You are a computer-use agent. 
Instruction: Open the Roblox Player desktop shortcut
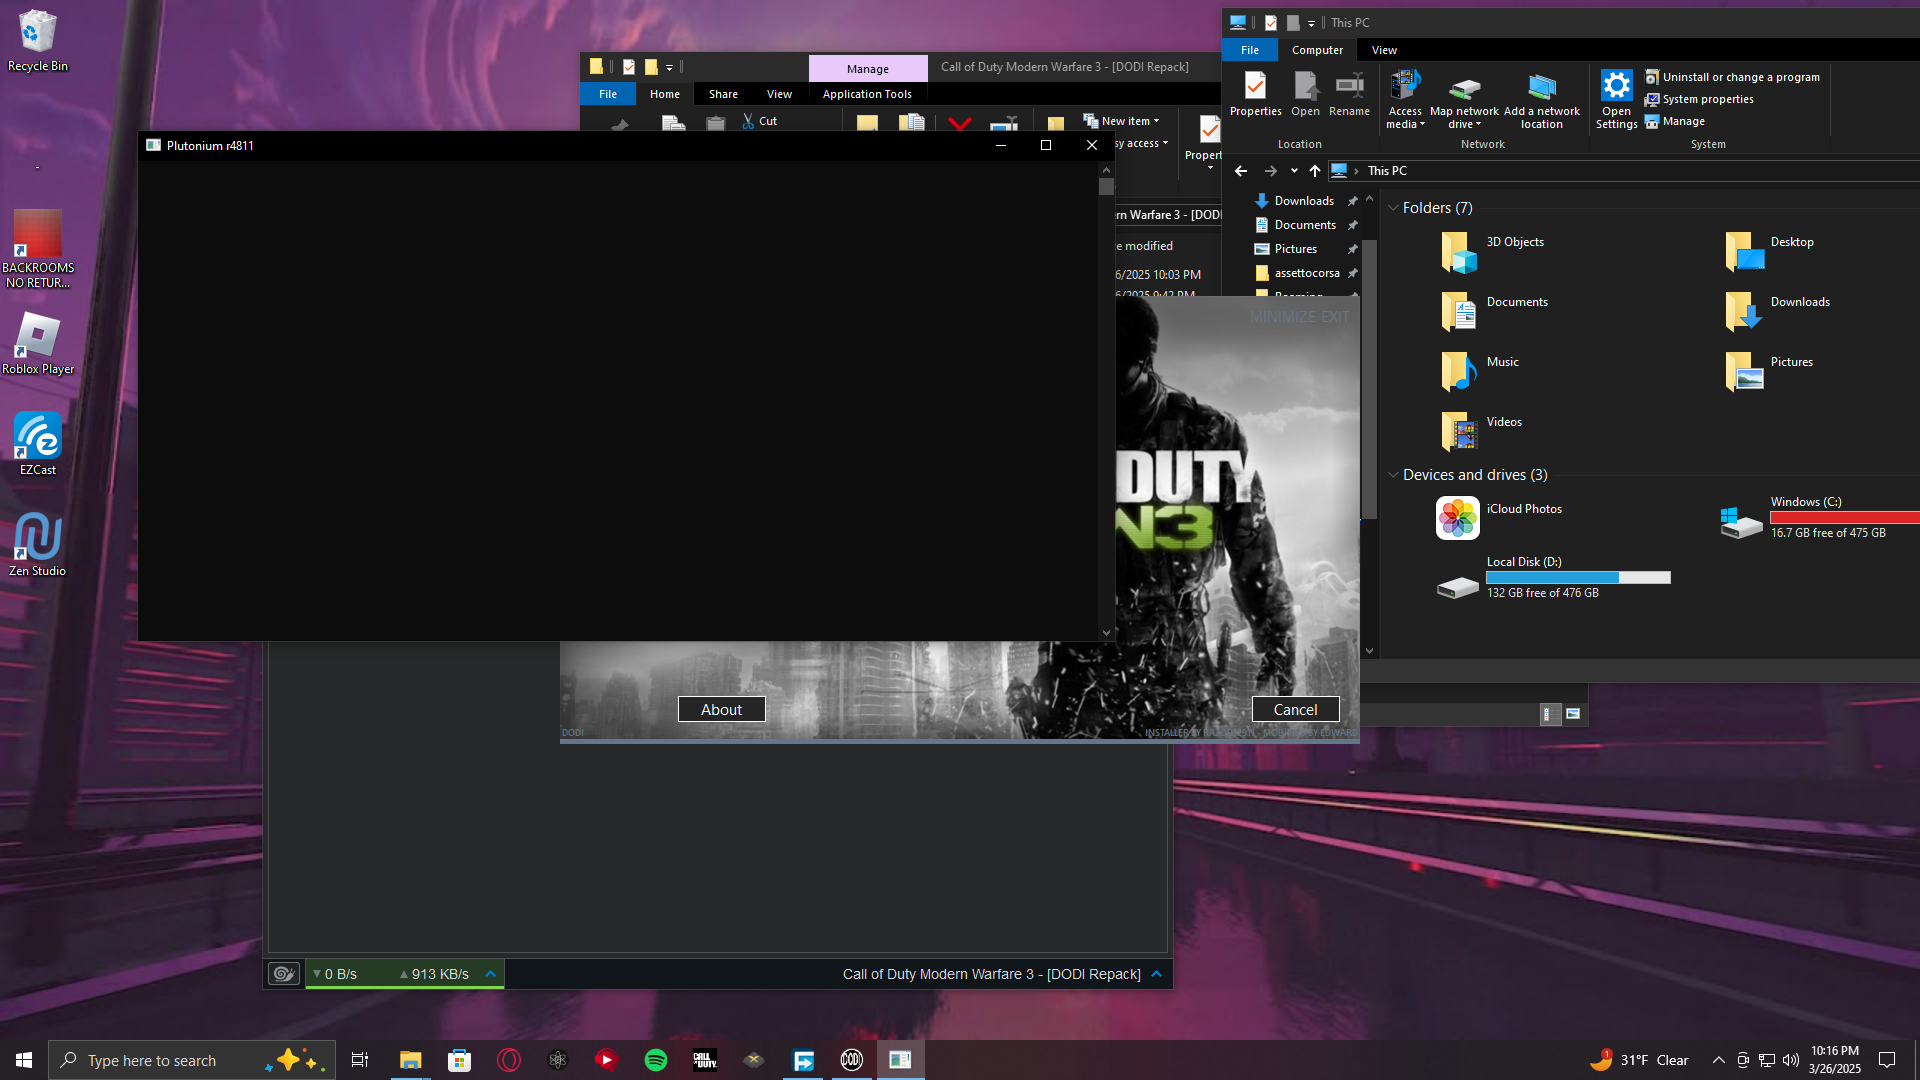38,338
